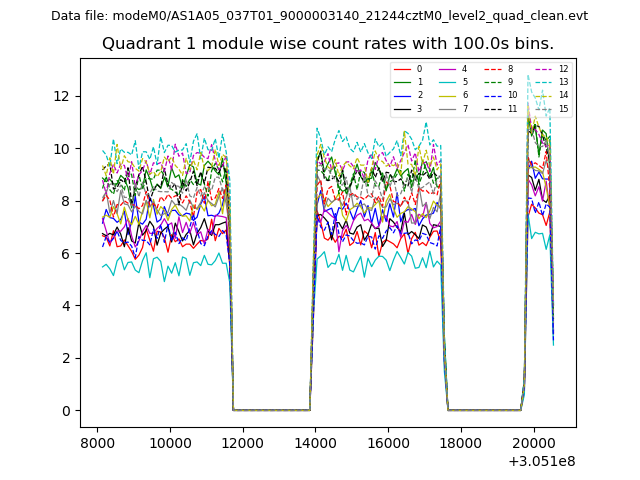Click the green dashed legend line for module 9
The image size is (640, 480).
(x=493, y=82)
